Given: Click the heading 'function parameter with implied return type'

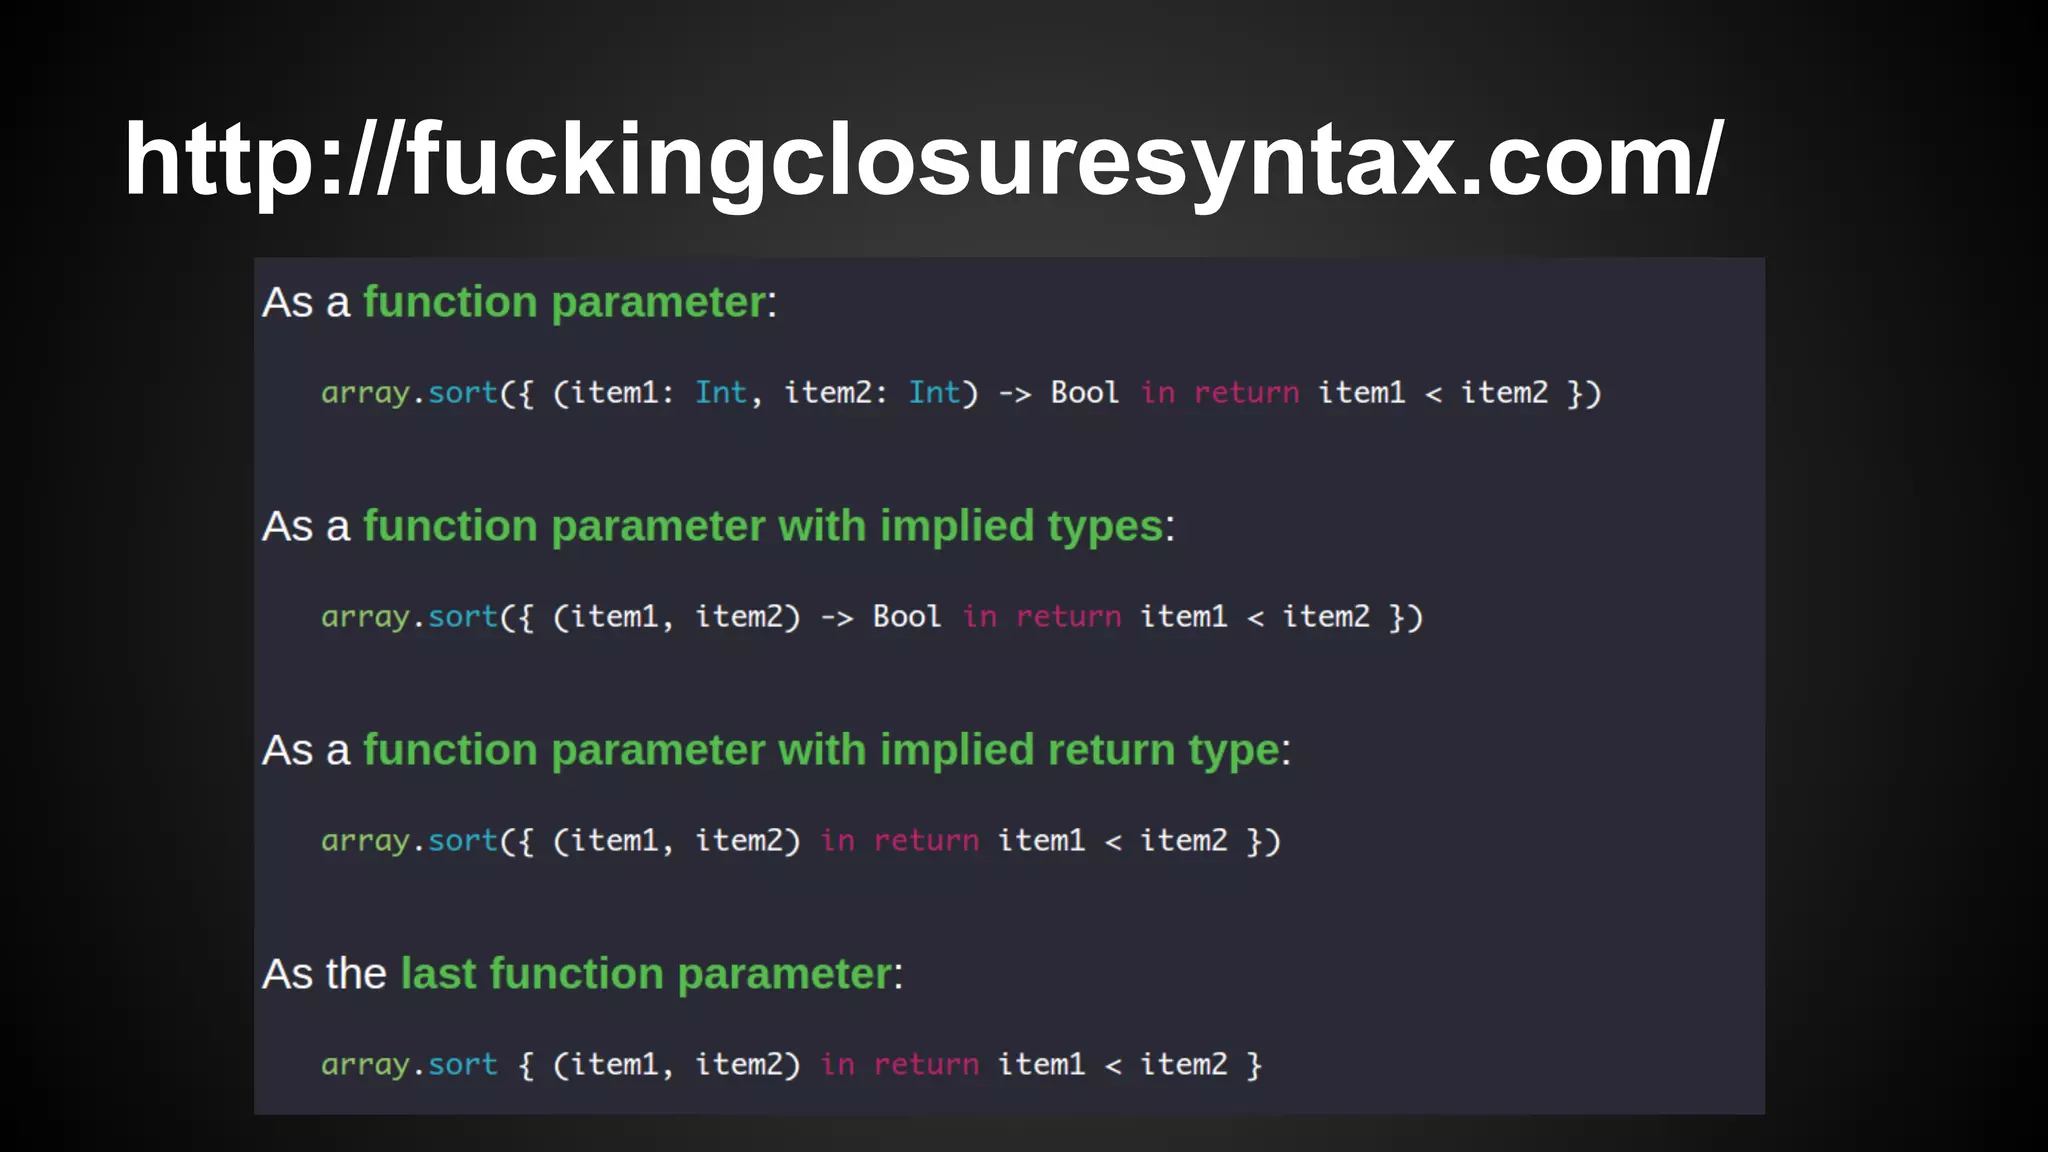Looking at the screenshot, I should click(x=821, y=751).
